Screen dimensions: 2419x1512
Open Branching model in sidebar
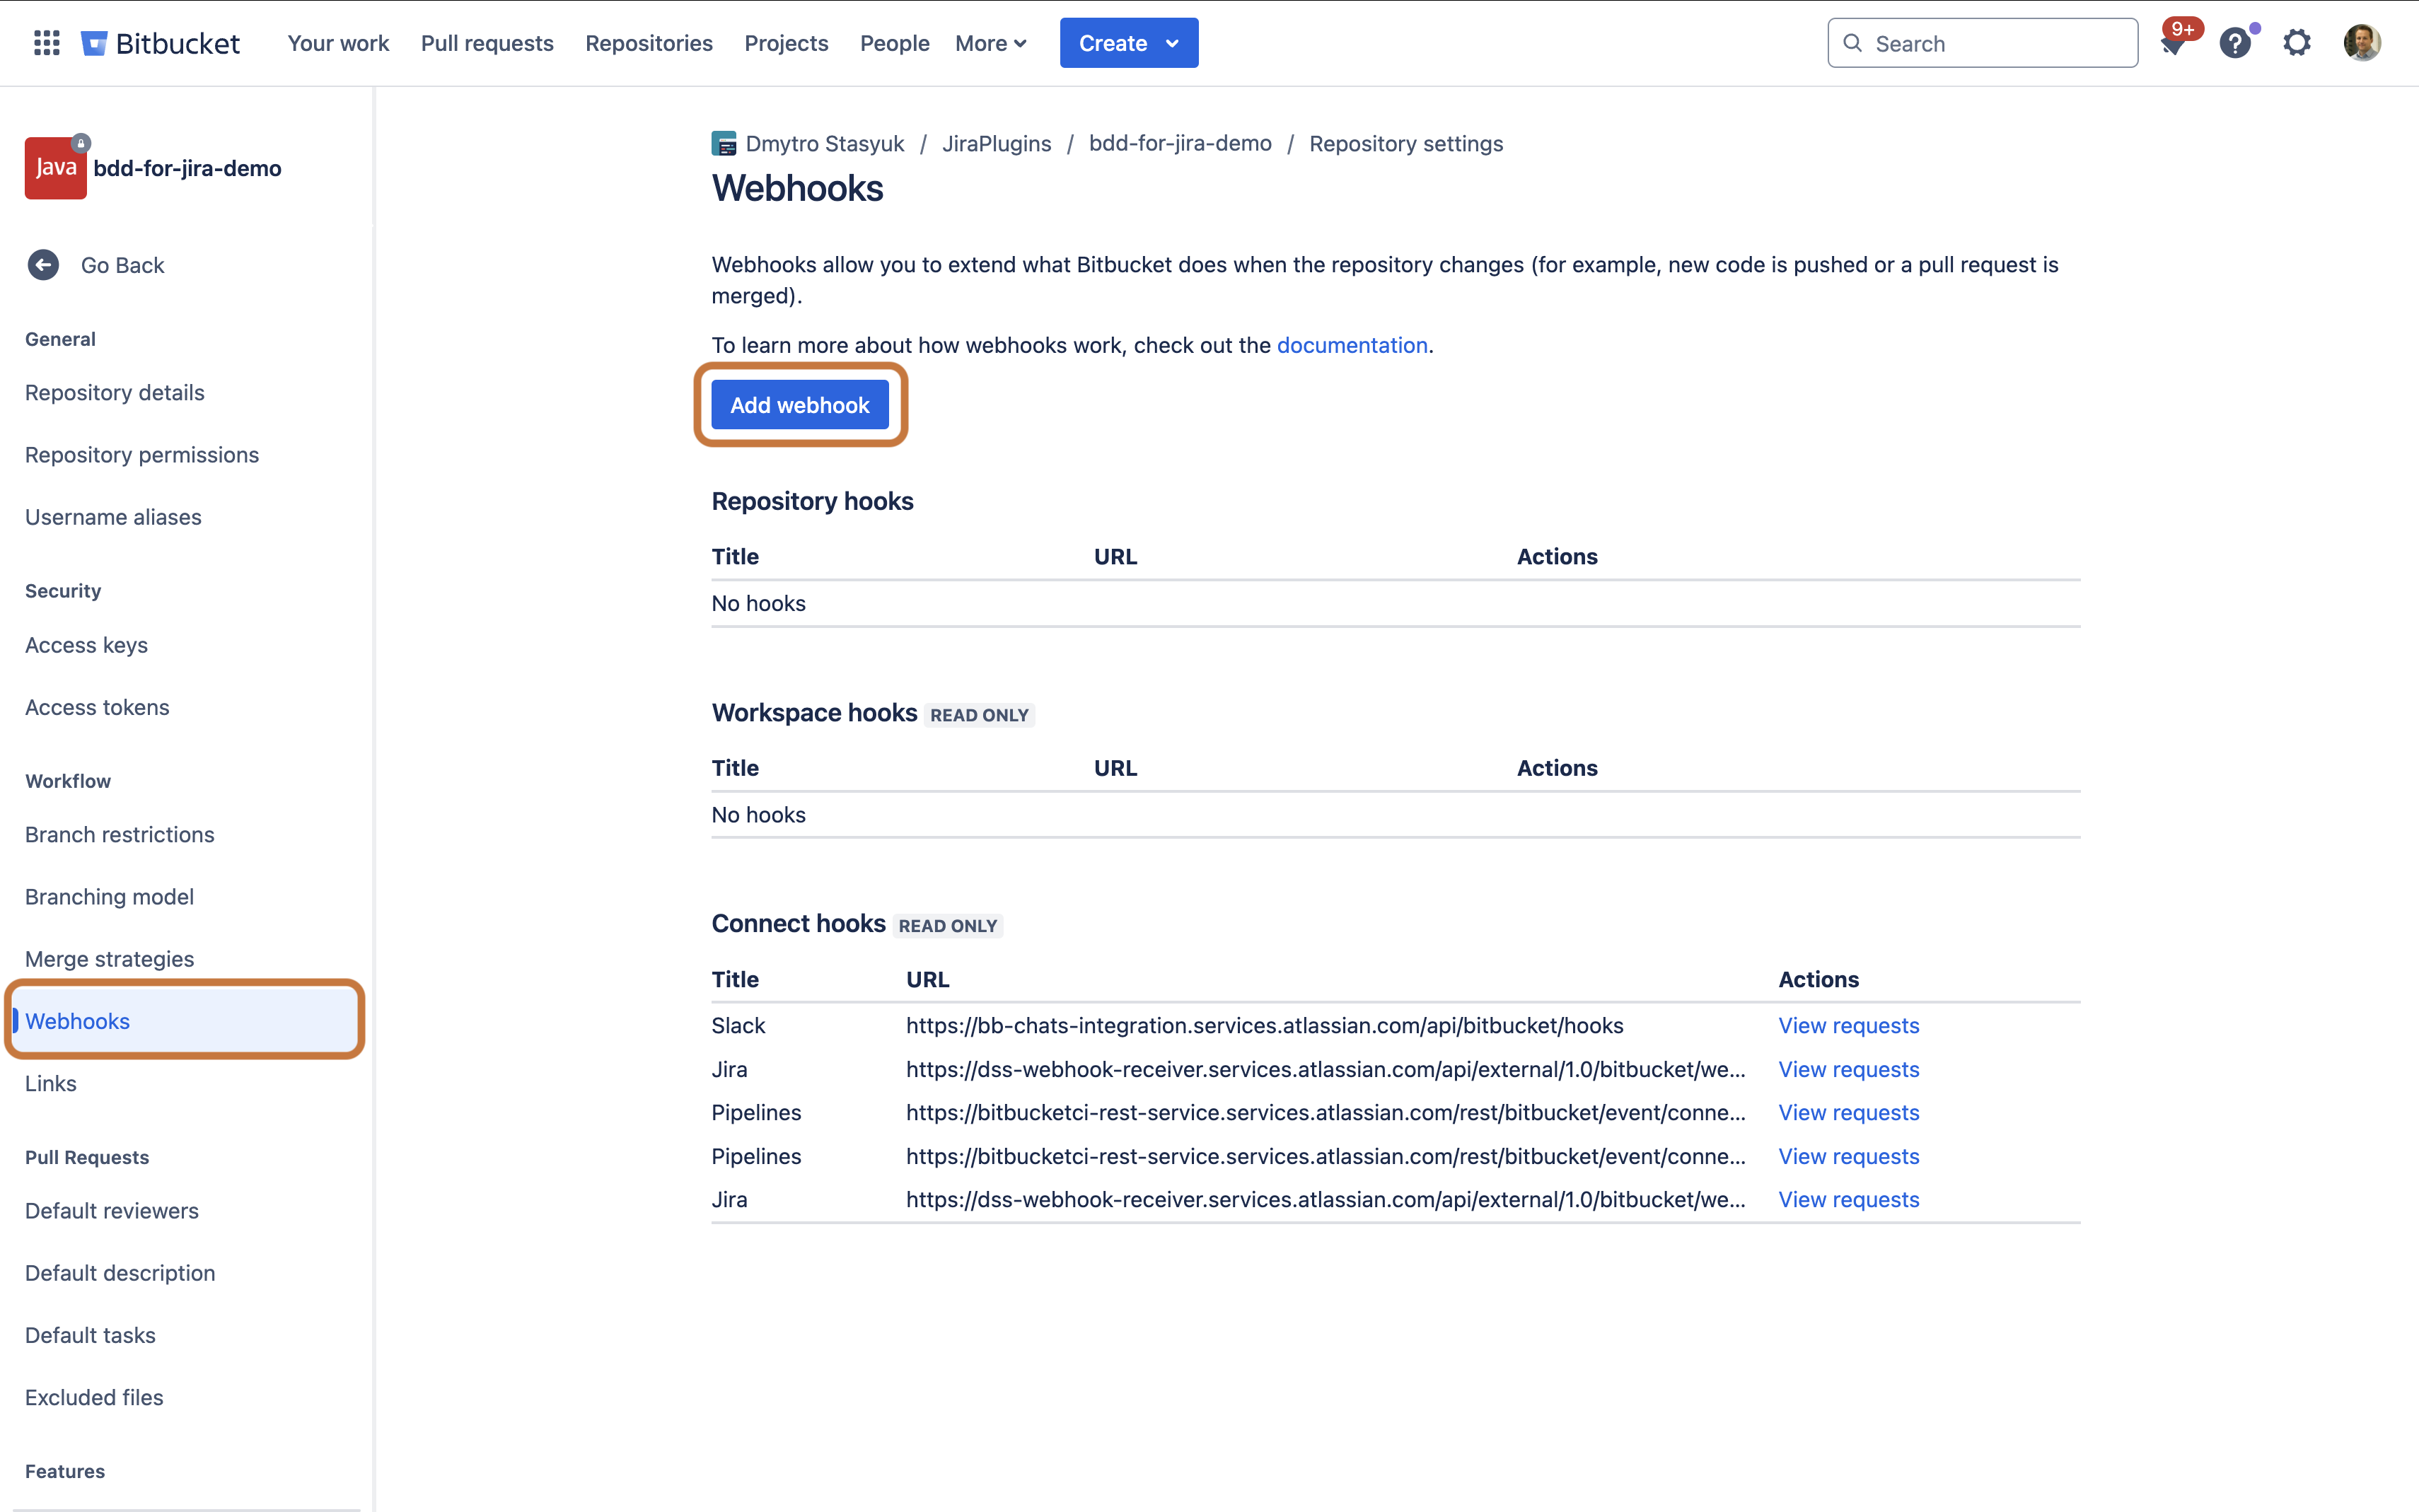(109, 897)
